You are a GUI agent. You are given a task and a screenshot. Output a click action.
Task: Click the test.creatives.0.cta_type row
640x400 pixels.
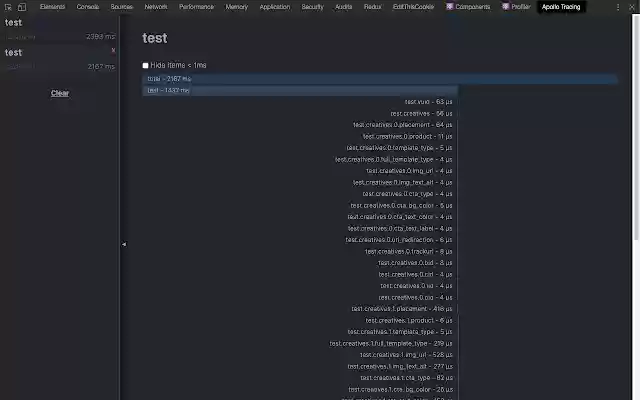[407, 194]
